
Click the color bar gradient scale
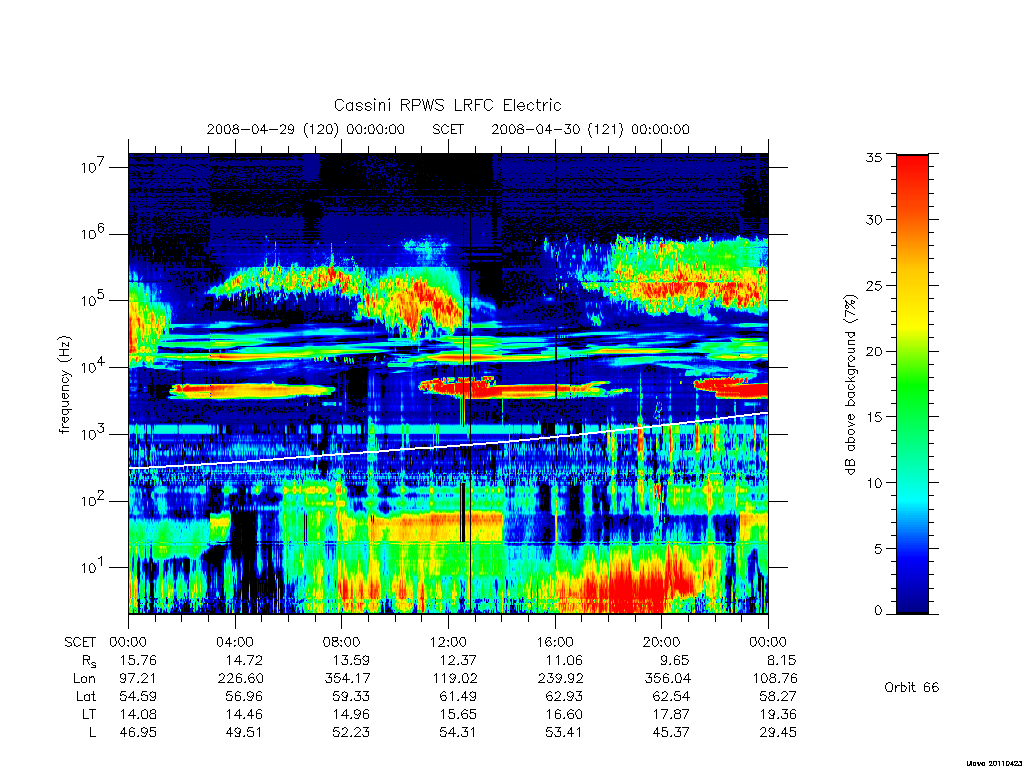[912, 384]
